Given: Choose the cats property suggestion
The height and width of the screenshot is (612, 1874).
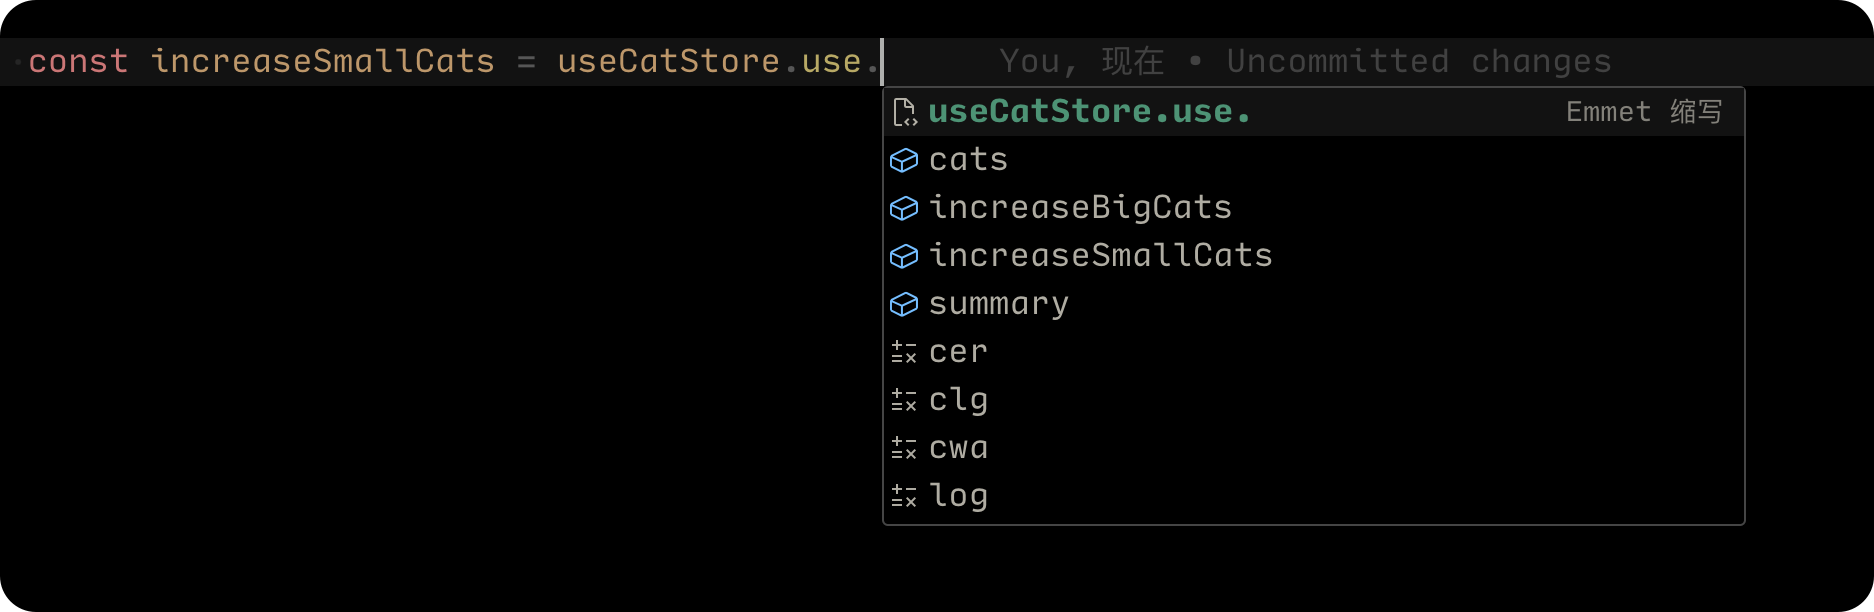Looking at the screenshot, I should tap(968, 160).
